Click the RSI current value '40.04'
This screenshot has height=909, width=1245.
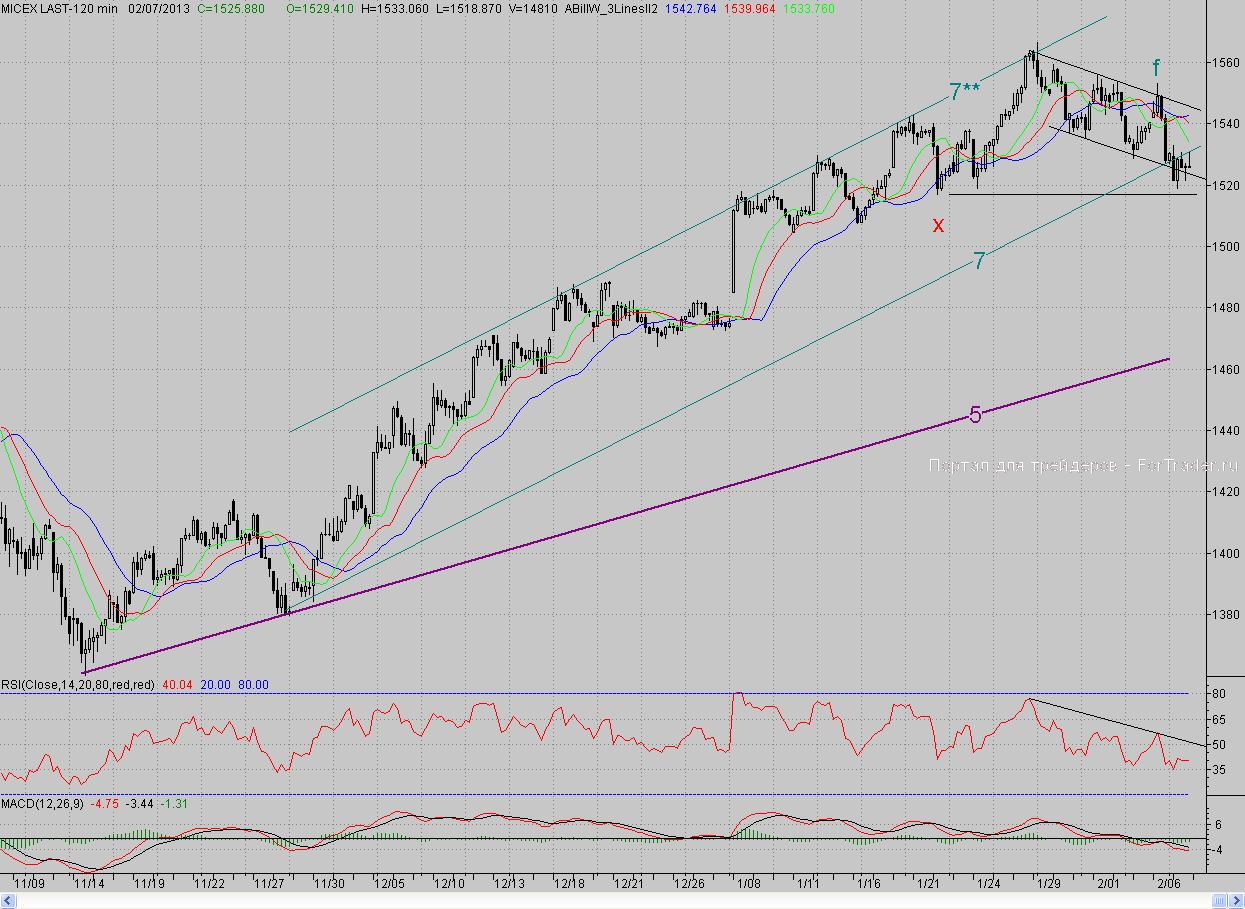[x=177, y=685]
